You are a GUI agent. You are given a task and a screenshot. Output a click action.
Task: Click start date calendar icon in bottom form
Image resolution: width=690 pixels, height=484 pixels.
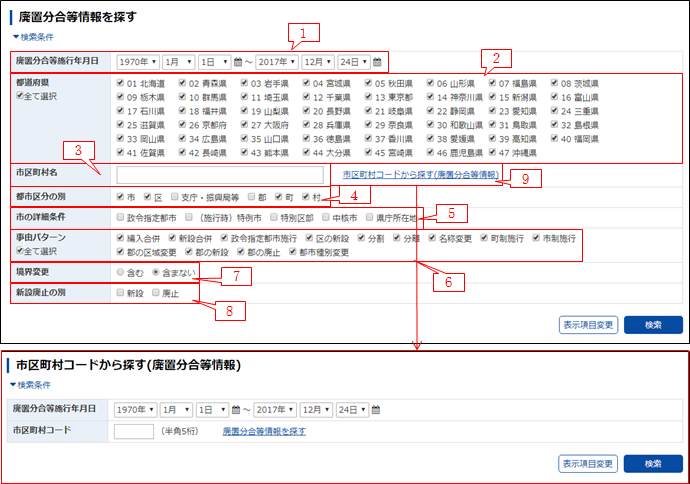tap(237, 409)
